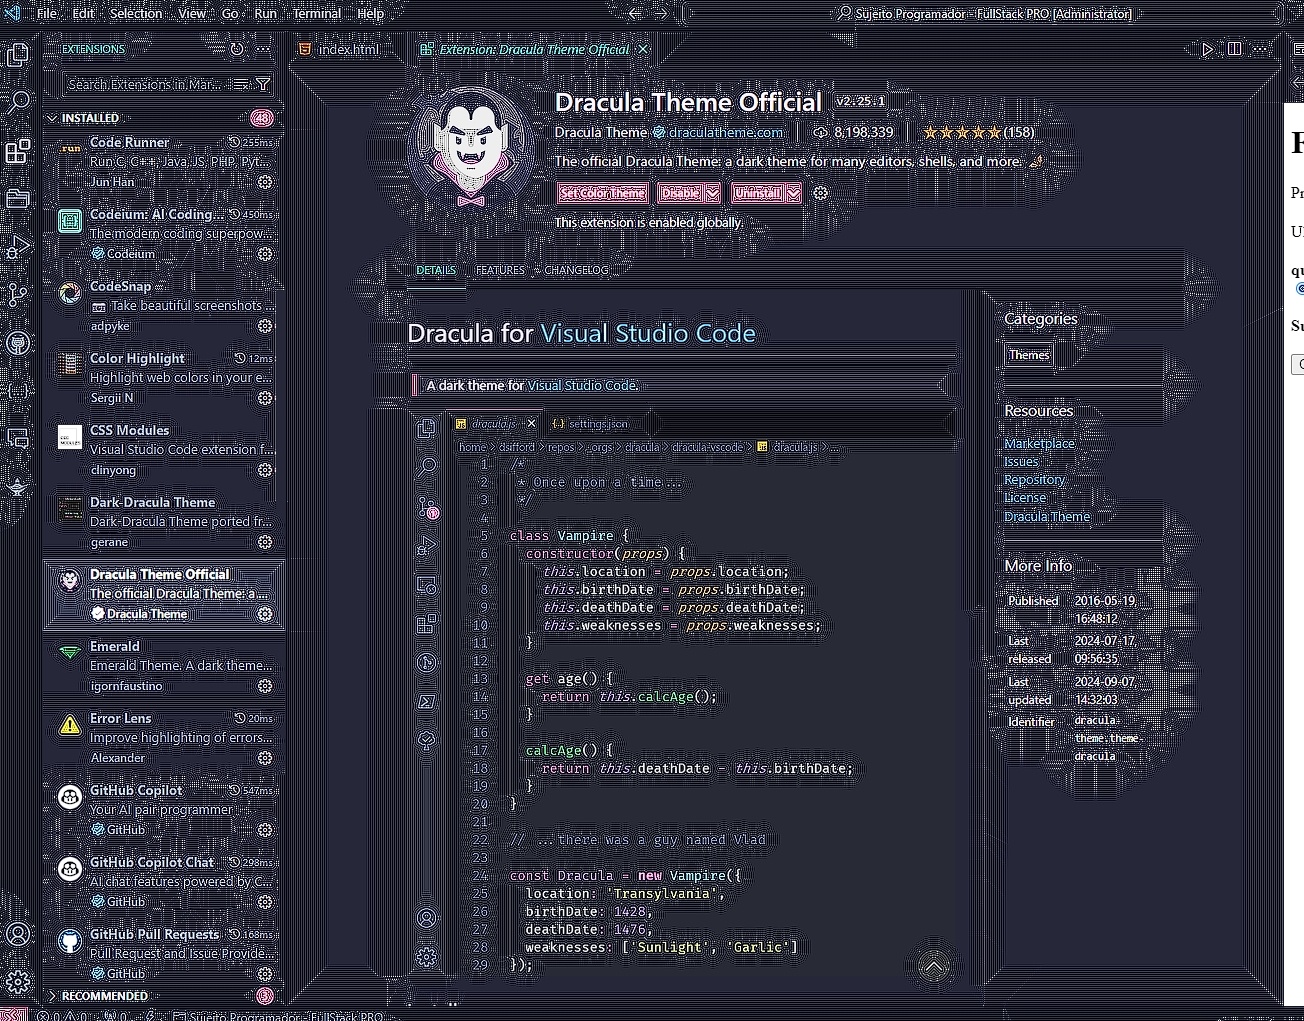Open the draculatheme.com publisher link

click(x=726, y=132)
